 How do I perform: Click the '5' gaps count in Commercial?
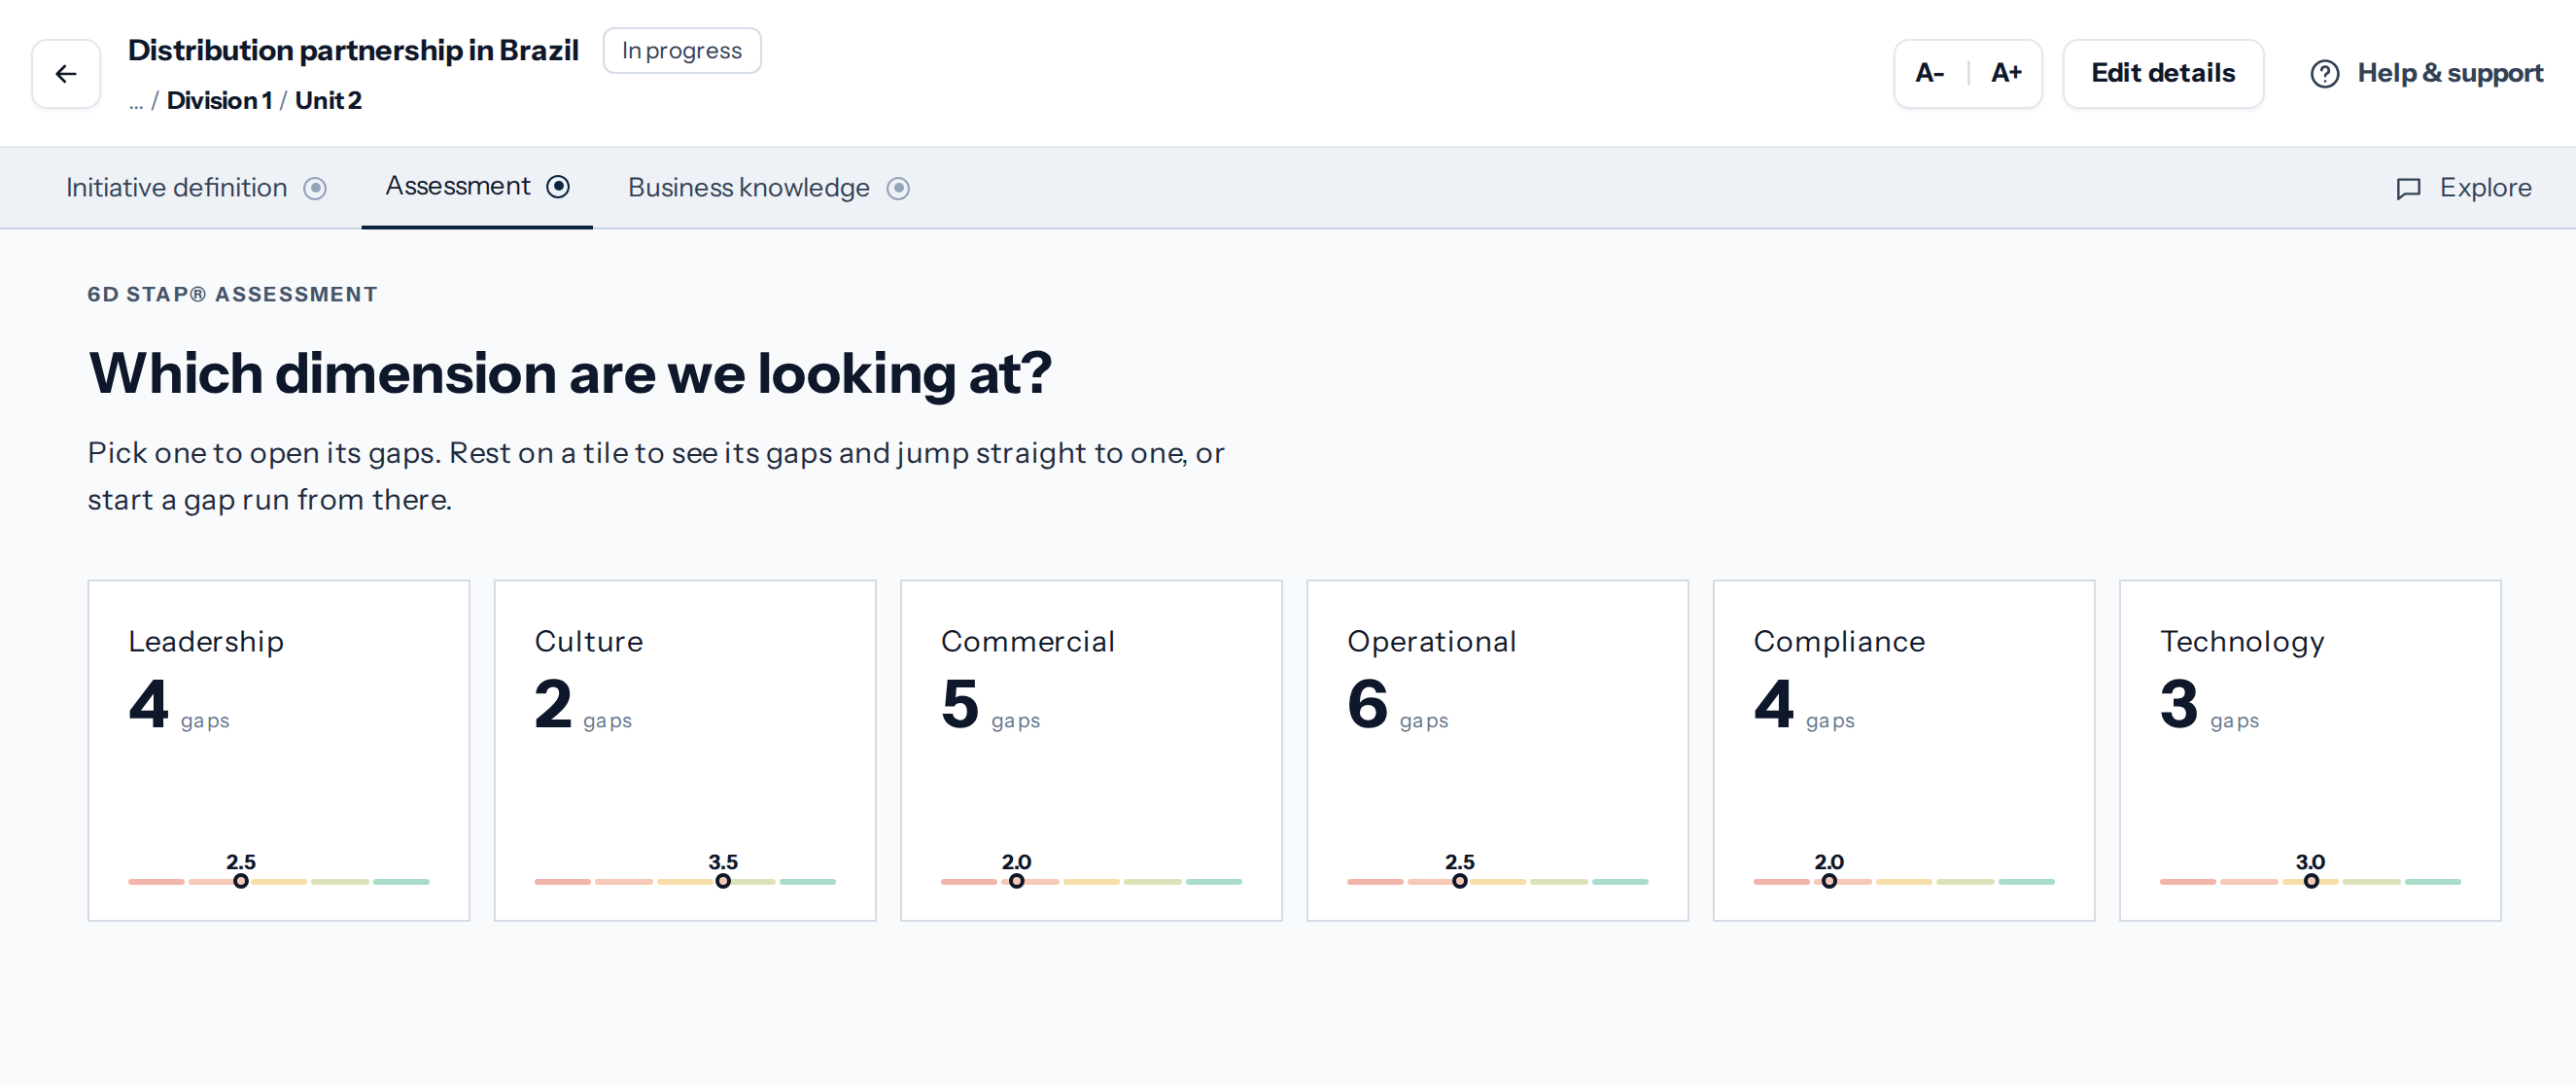point(960,705)
